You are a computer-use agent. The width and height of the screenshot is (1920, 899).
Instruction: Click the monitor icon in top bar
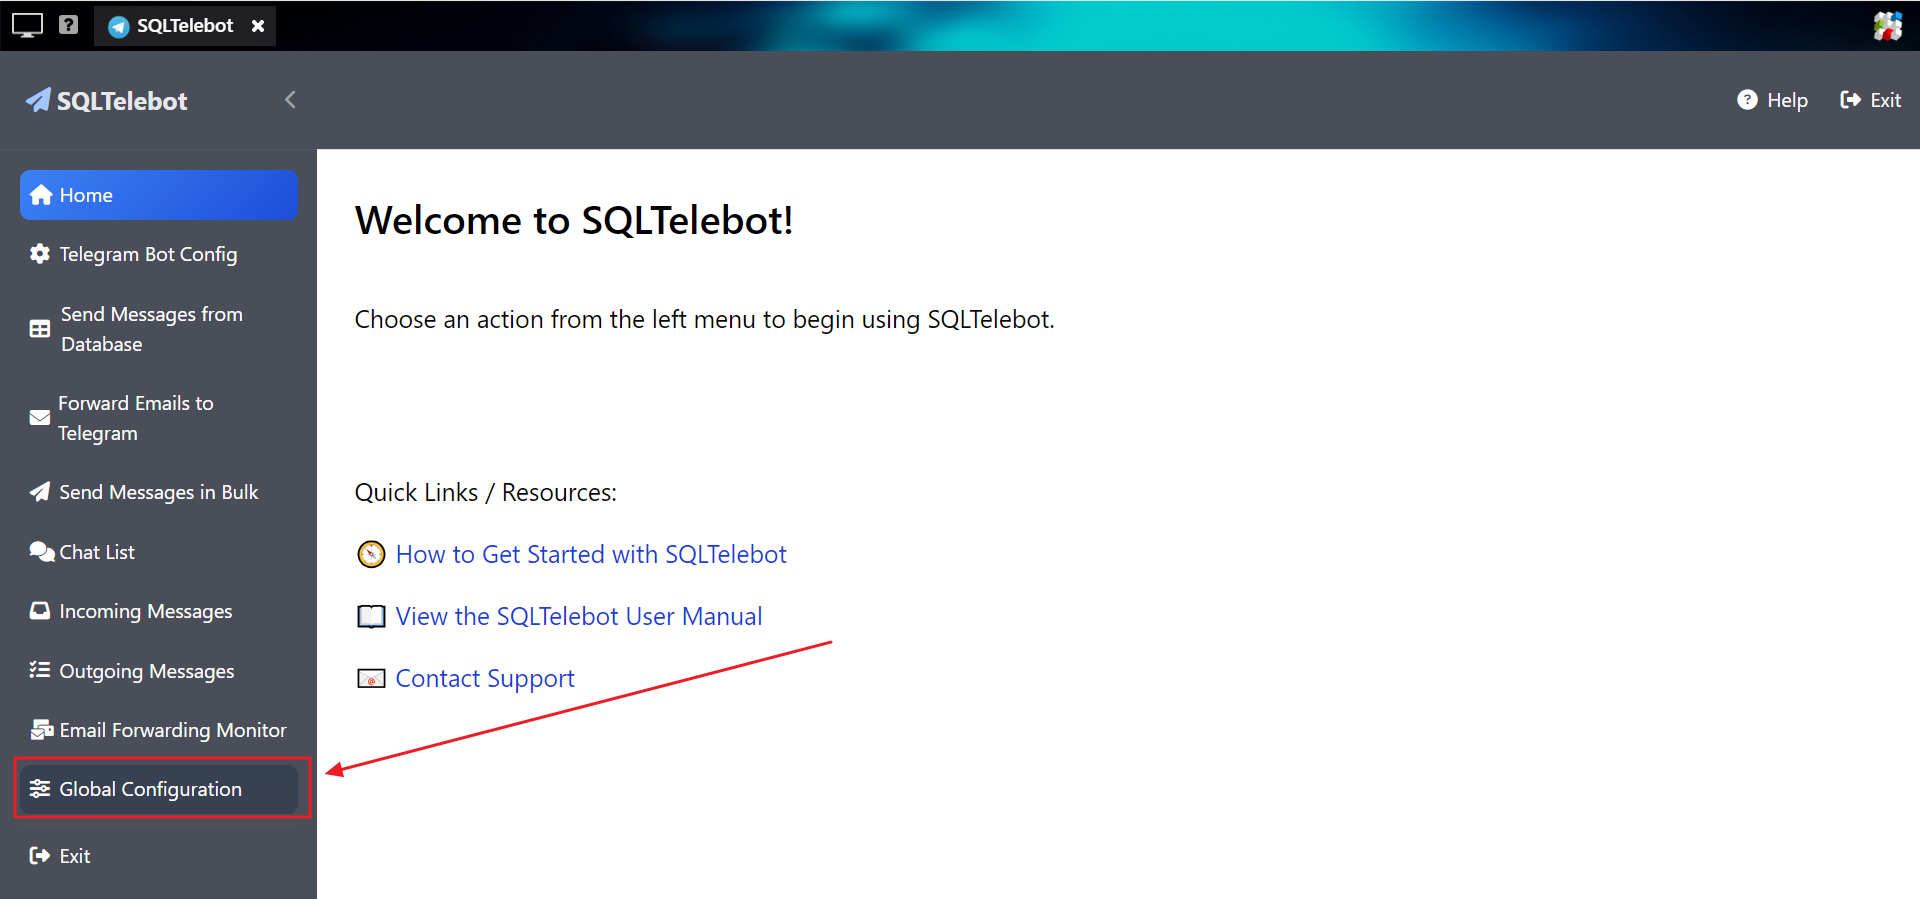[x=27, y=25]
